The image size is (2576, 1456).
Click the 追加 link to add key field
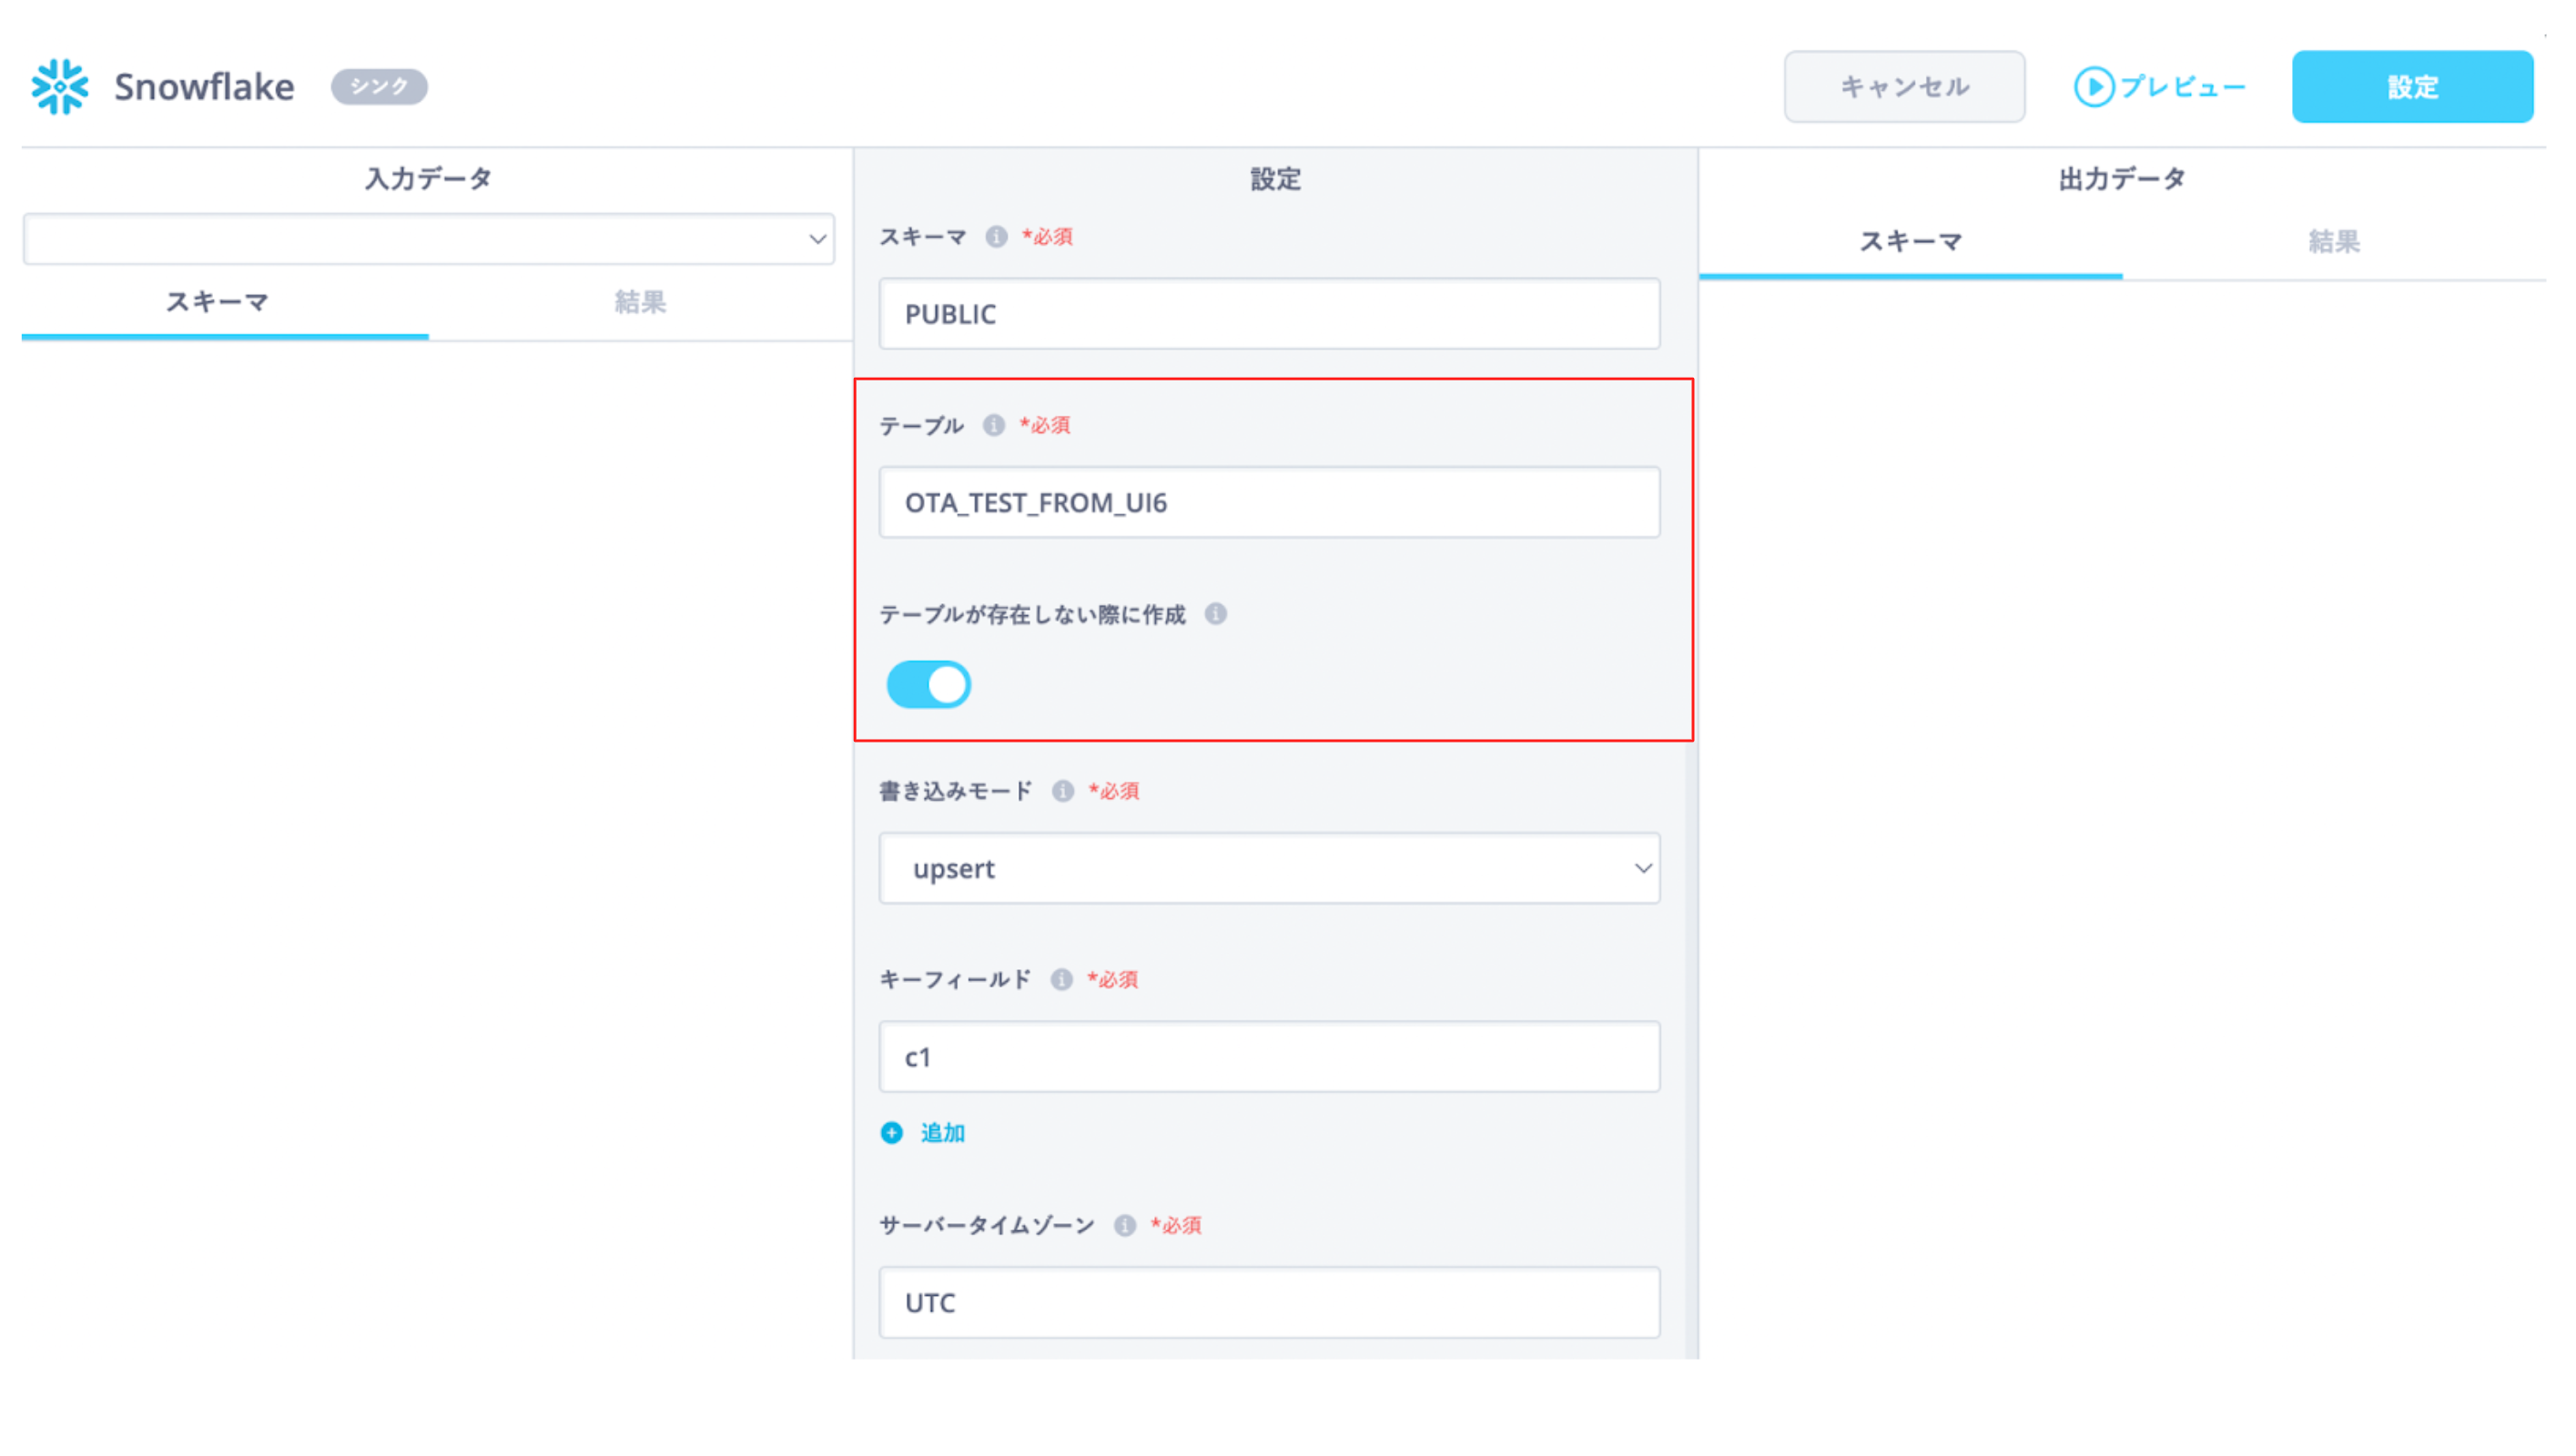pyautogui.click(x=941, y=1133)
